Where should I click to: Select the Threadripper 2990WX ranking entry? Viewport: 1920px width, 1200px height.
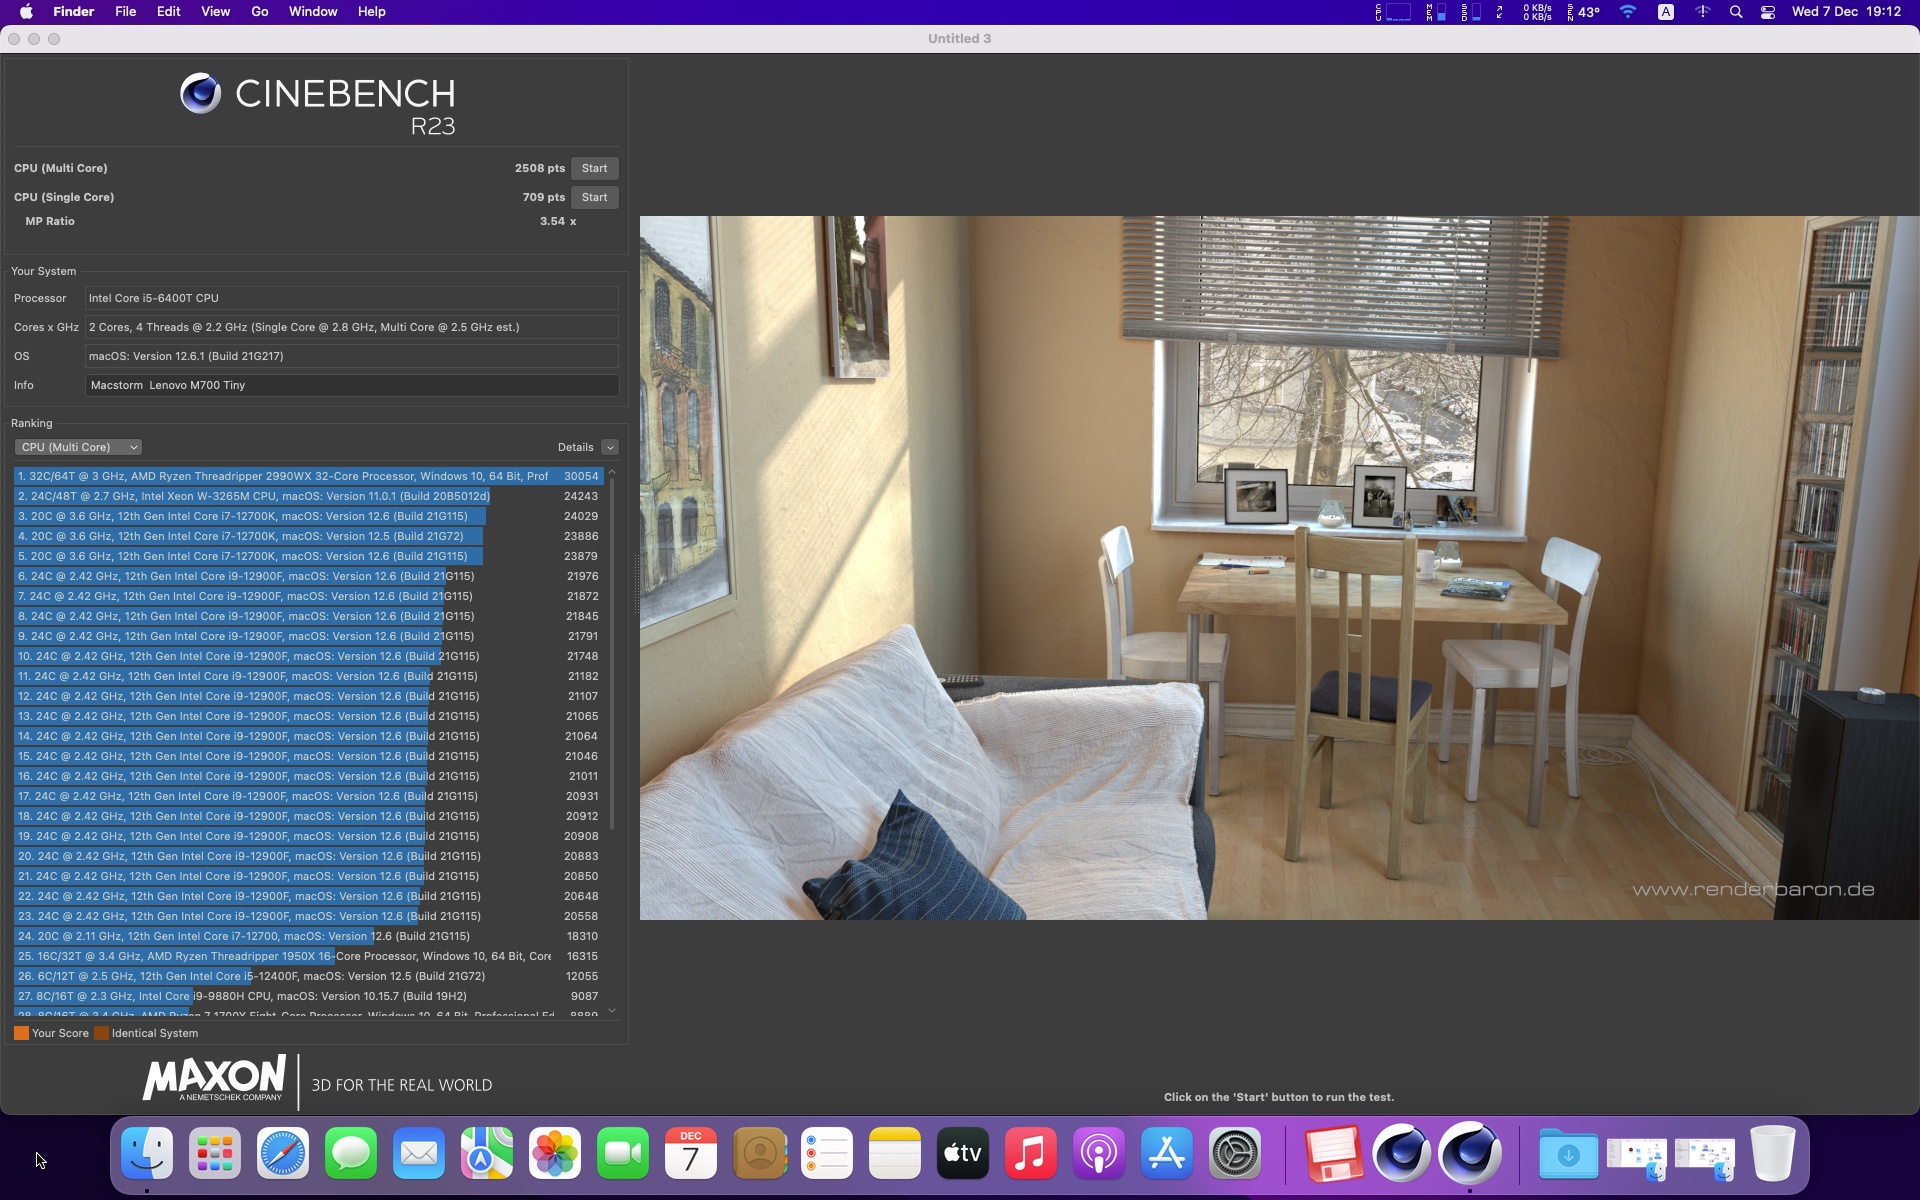tap(309, 476)
